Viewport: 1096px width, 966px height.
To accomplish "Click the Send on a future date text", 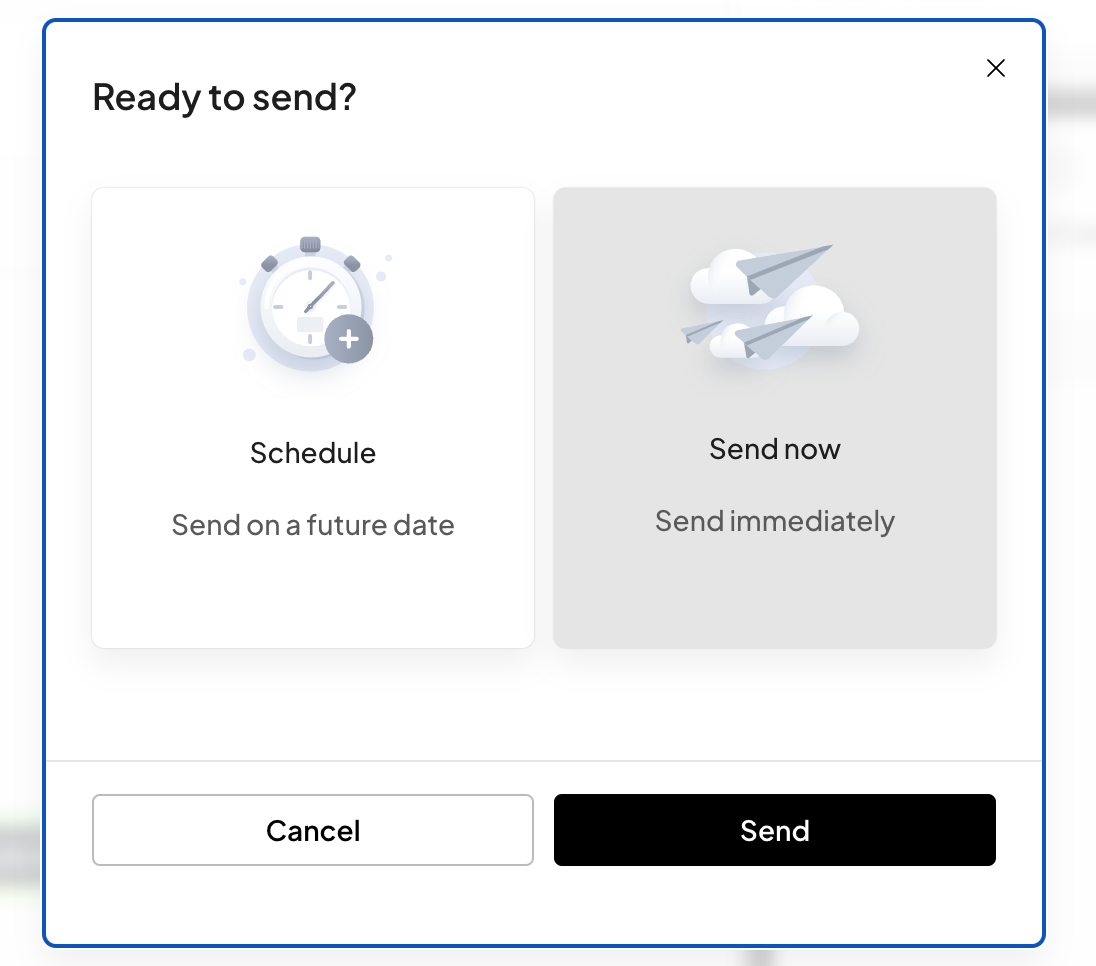I will pos(313,525).
